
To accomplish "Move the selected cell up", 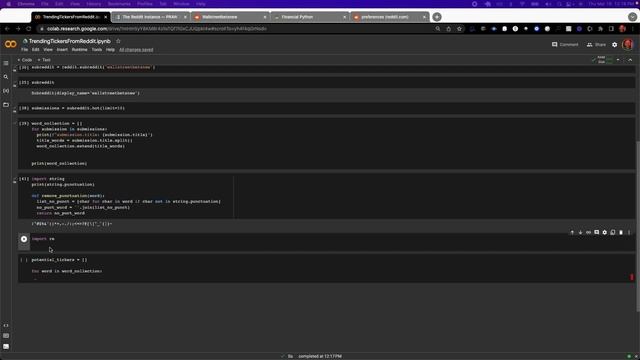I will click(x=572, y=232).
